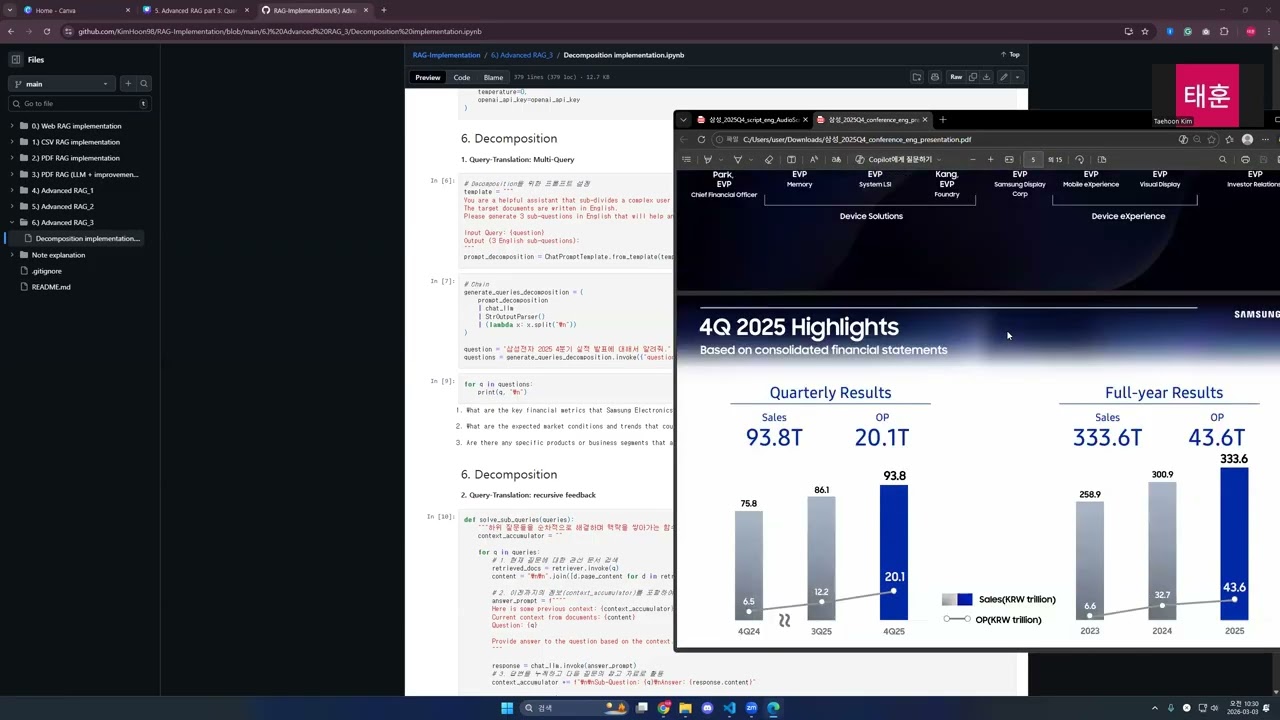Refresh the PDF in the Edge window
This screenshot has height=720, width=1280.
click(701, 140)
